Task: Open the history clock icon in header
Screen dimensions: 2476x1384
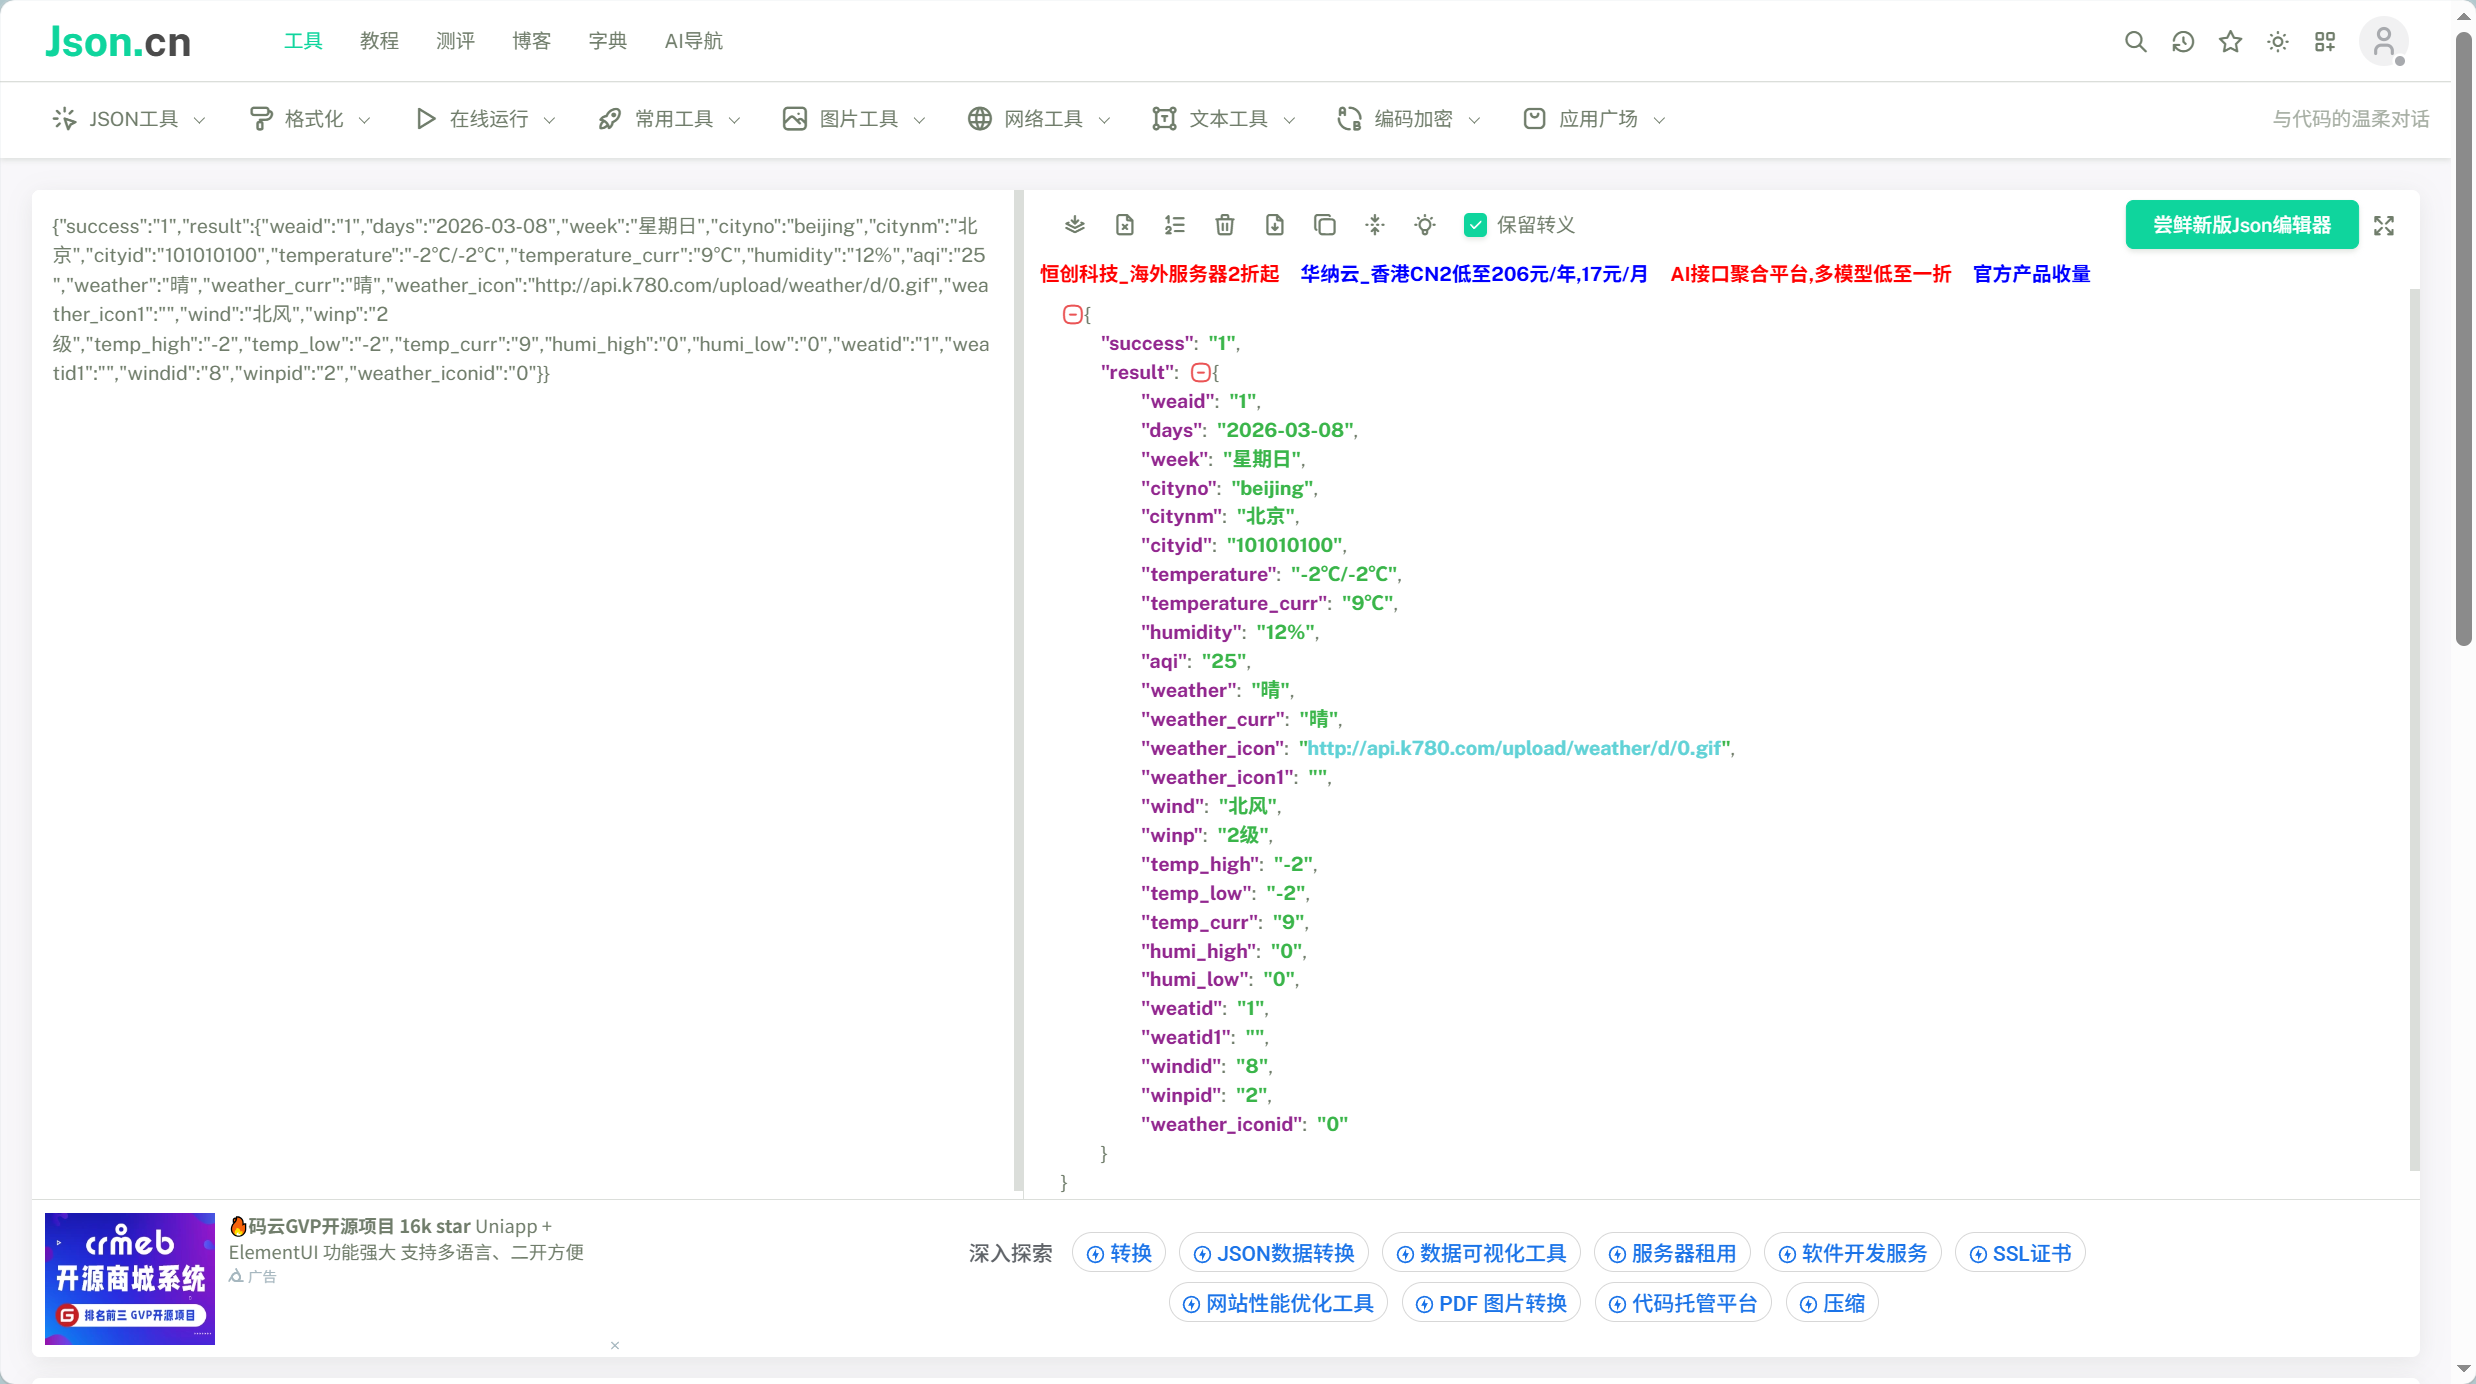Action: click(2182, 42)
